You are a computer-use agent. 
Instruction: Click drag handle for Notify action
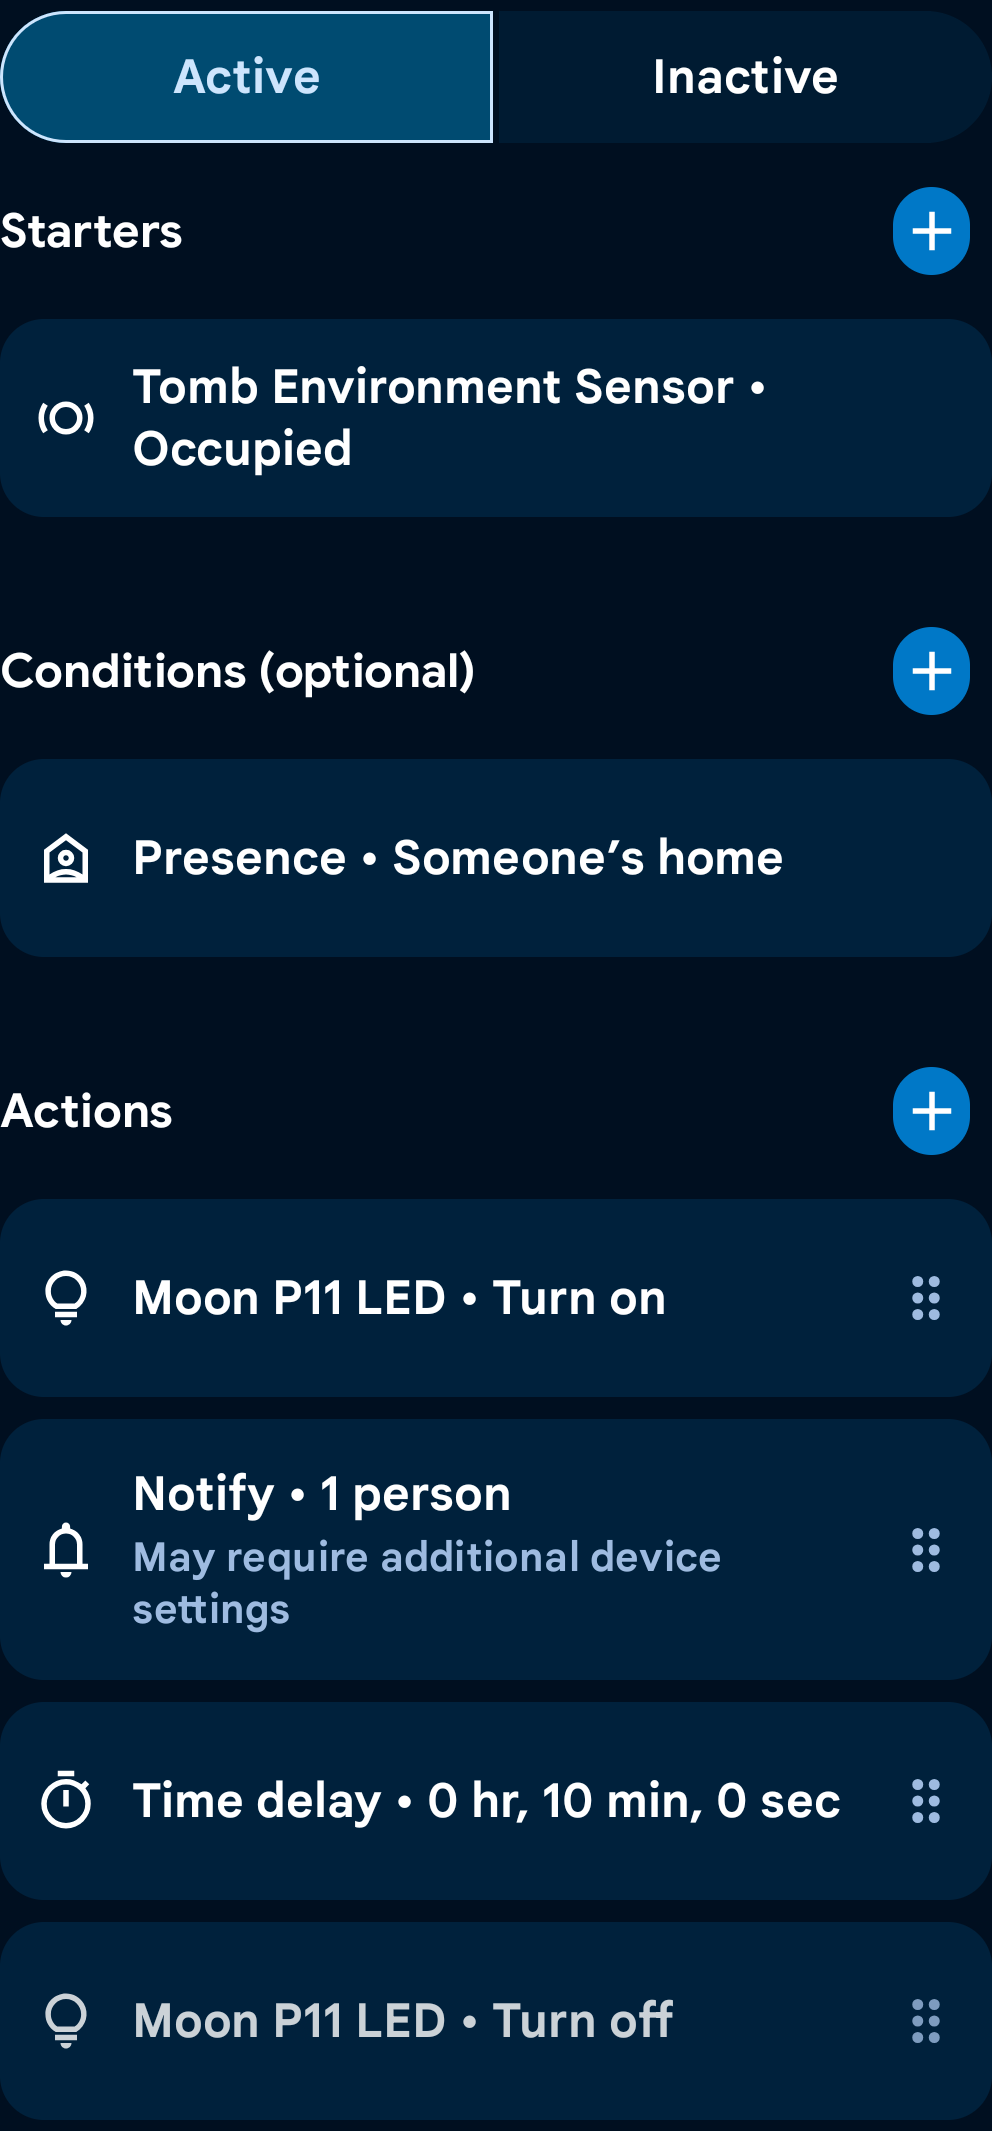(x=926, y=1550)
